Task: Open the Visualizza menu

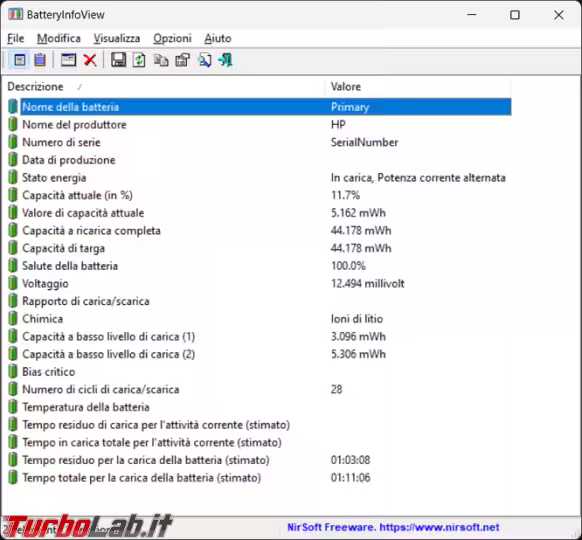Action: (117, 38)
